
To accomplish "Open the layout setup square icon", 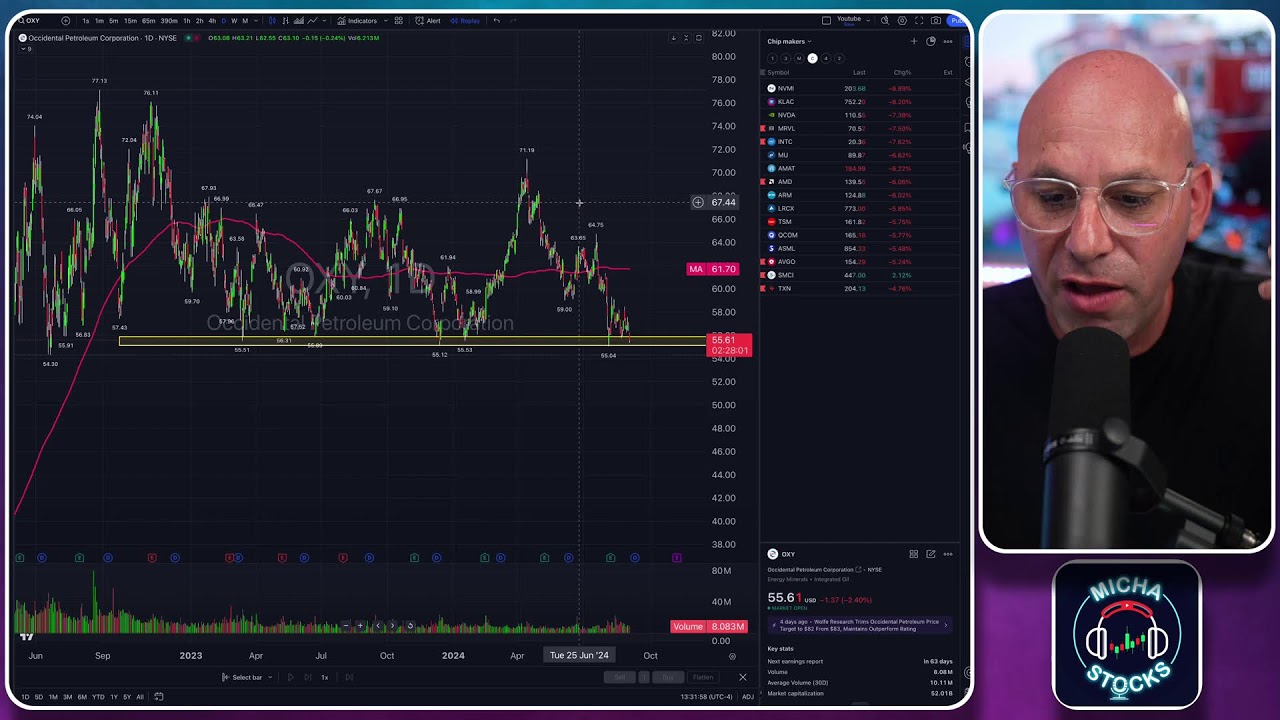I will click(x=826, y=20).
